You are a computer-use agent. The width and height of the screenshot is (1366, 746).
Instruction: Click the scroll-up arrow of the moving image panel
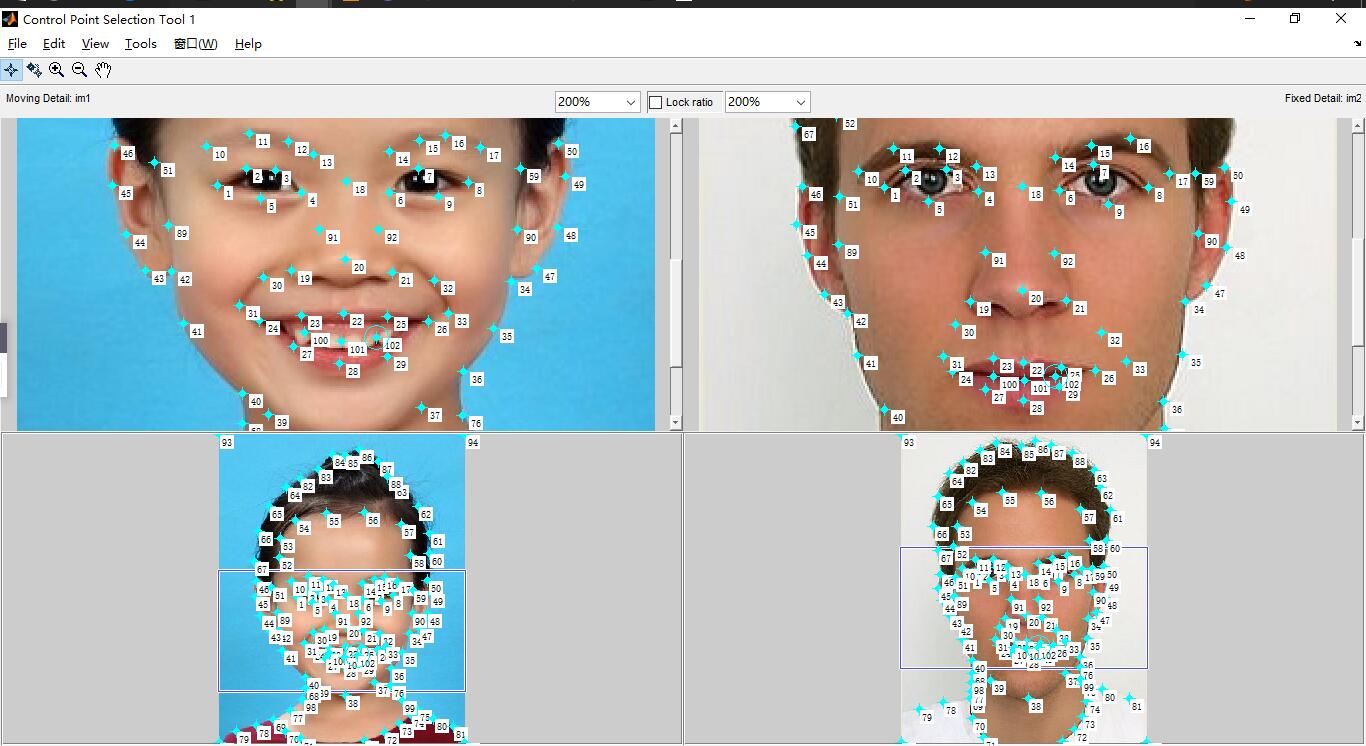[675, 126]
